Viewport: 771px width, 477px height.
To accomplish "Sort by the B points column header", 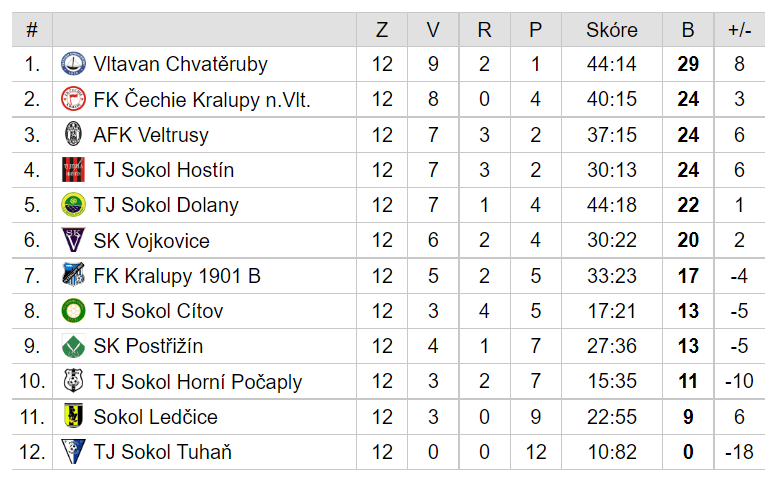I will (688, 30).
